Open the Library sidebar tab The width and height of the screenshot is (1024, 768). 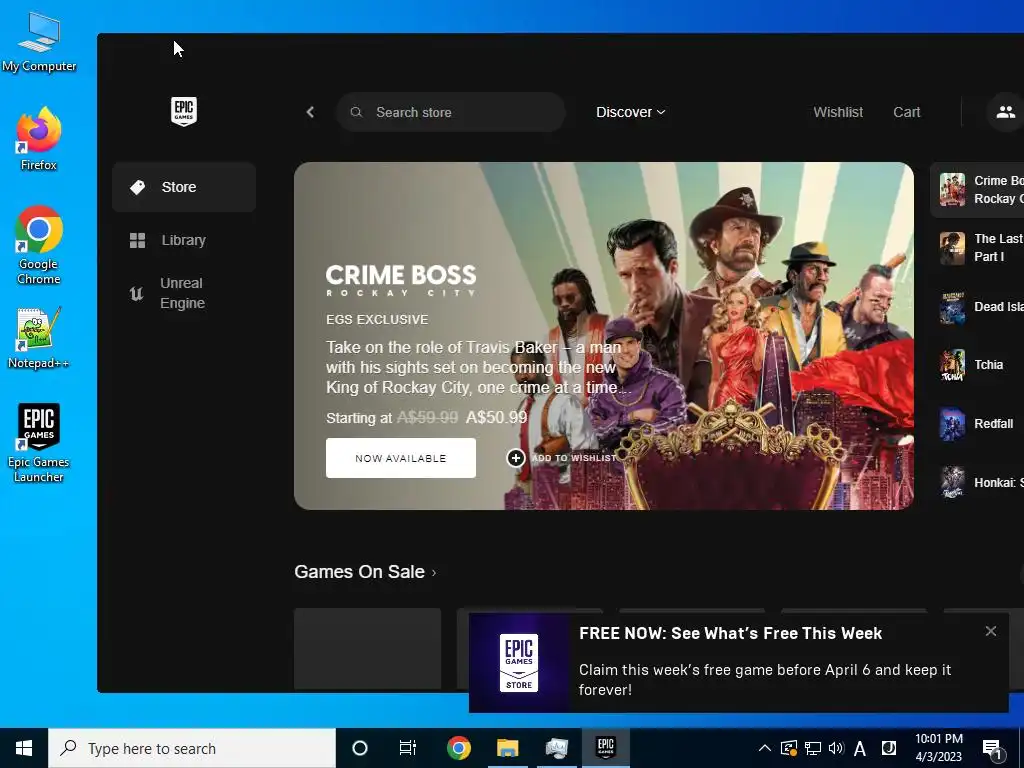(x=184, y=240)
